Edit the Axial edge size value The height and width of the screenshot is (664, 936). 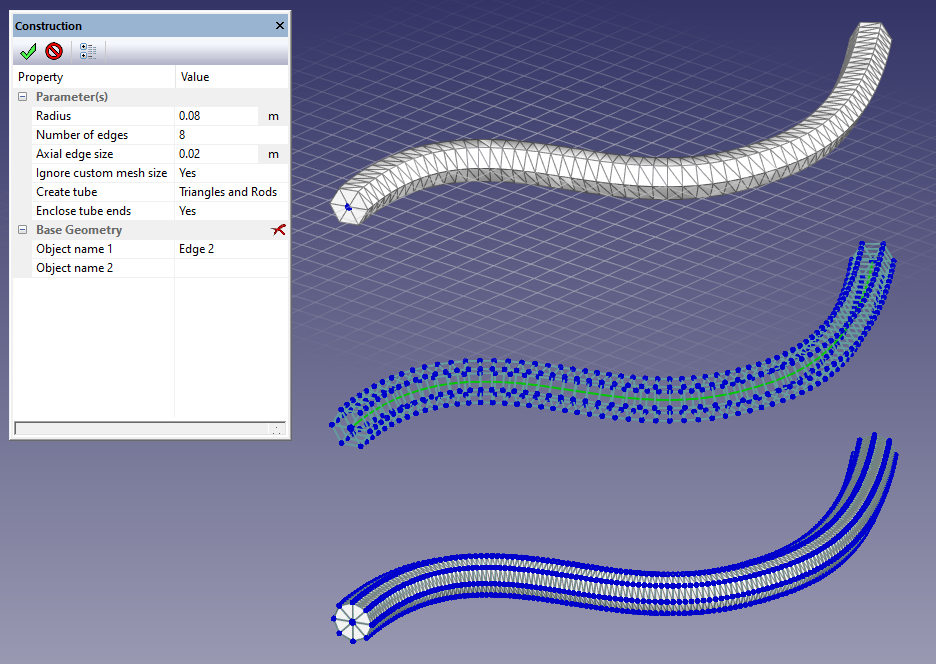(x=216, y=154)
